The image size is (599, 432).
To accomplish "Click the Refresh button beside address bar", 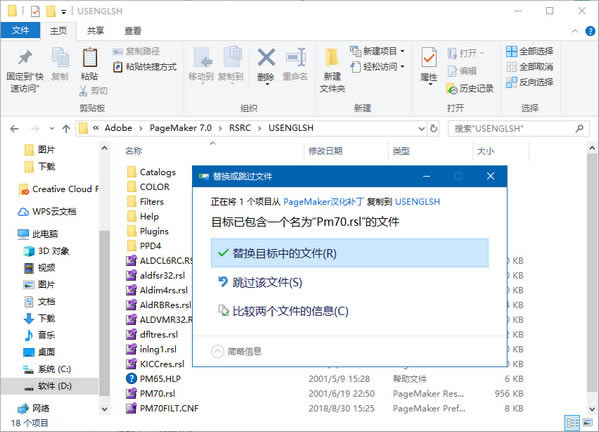I will (x=434, y=129).
